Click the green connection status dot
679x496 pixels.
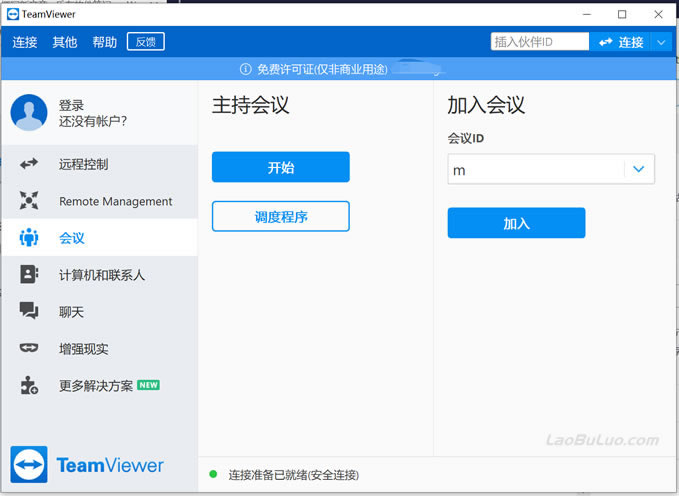coord(213,474)
